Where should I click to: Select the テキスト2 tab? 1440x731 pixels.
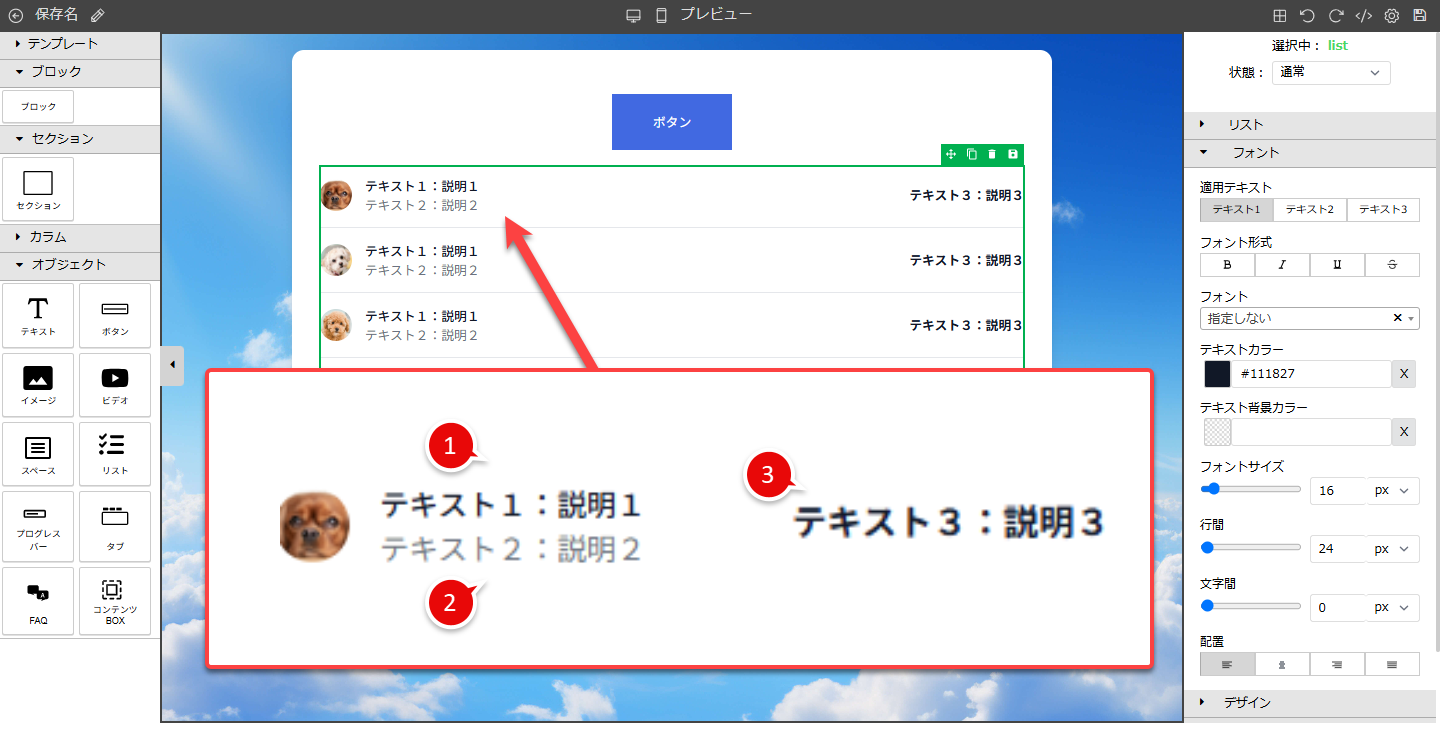(1310, 210)
